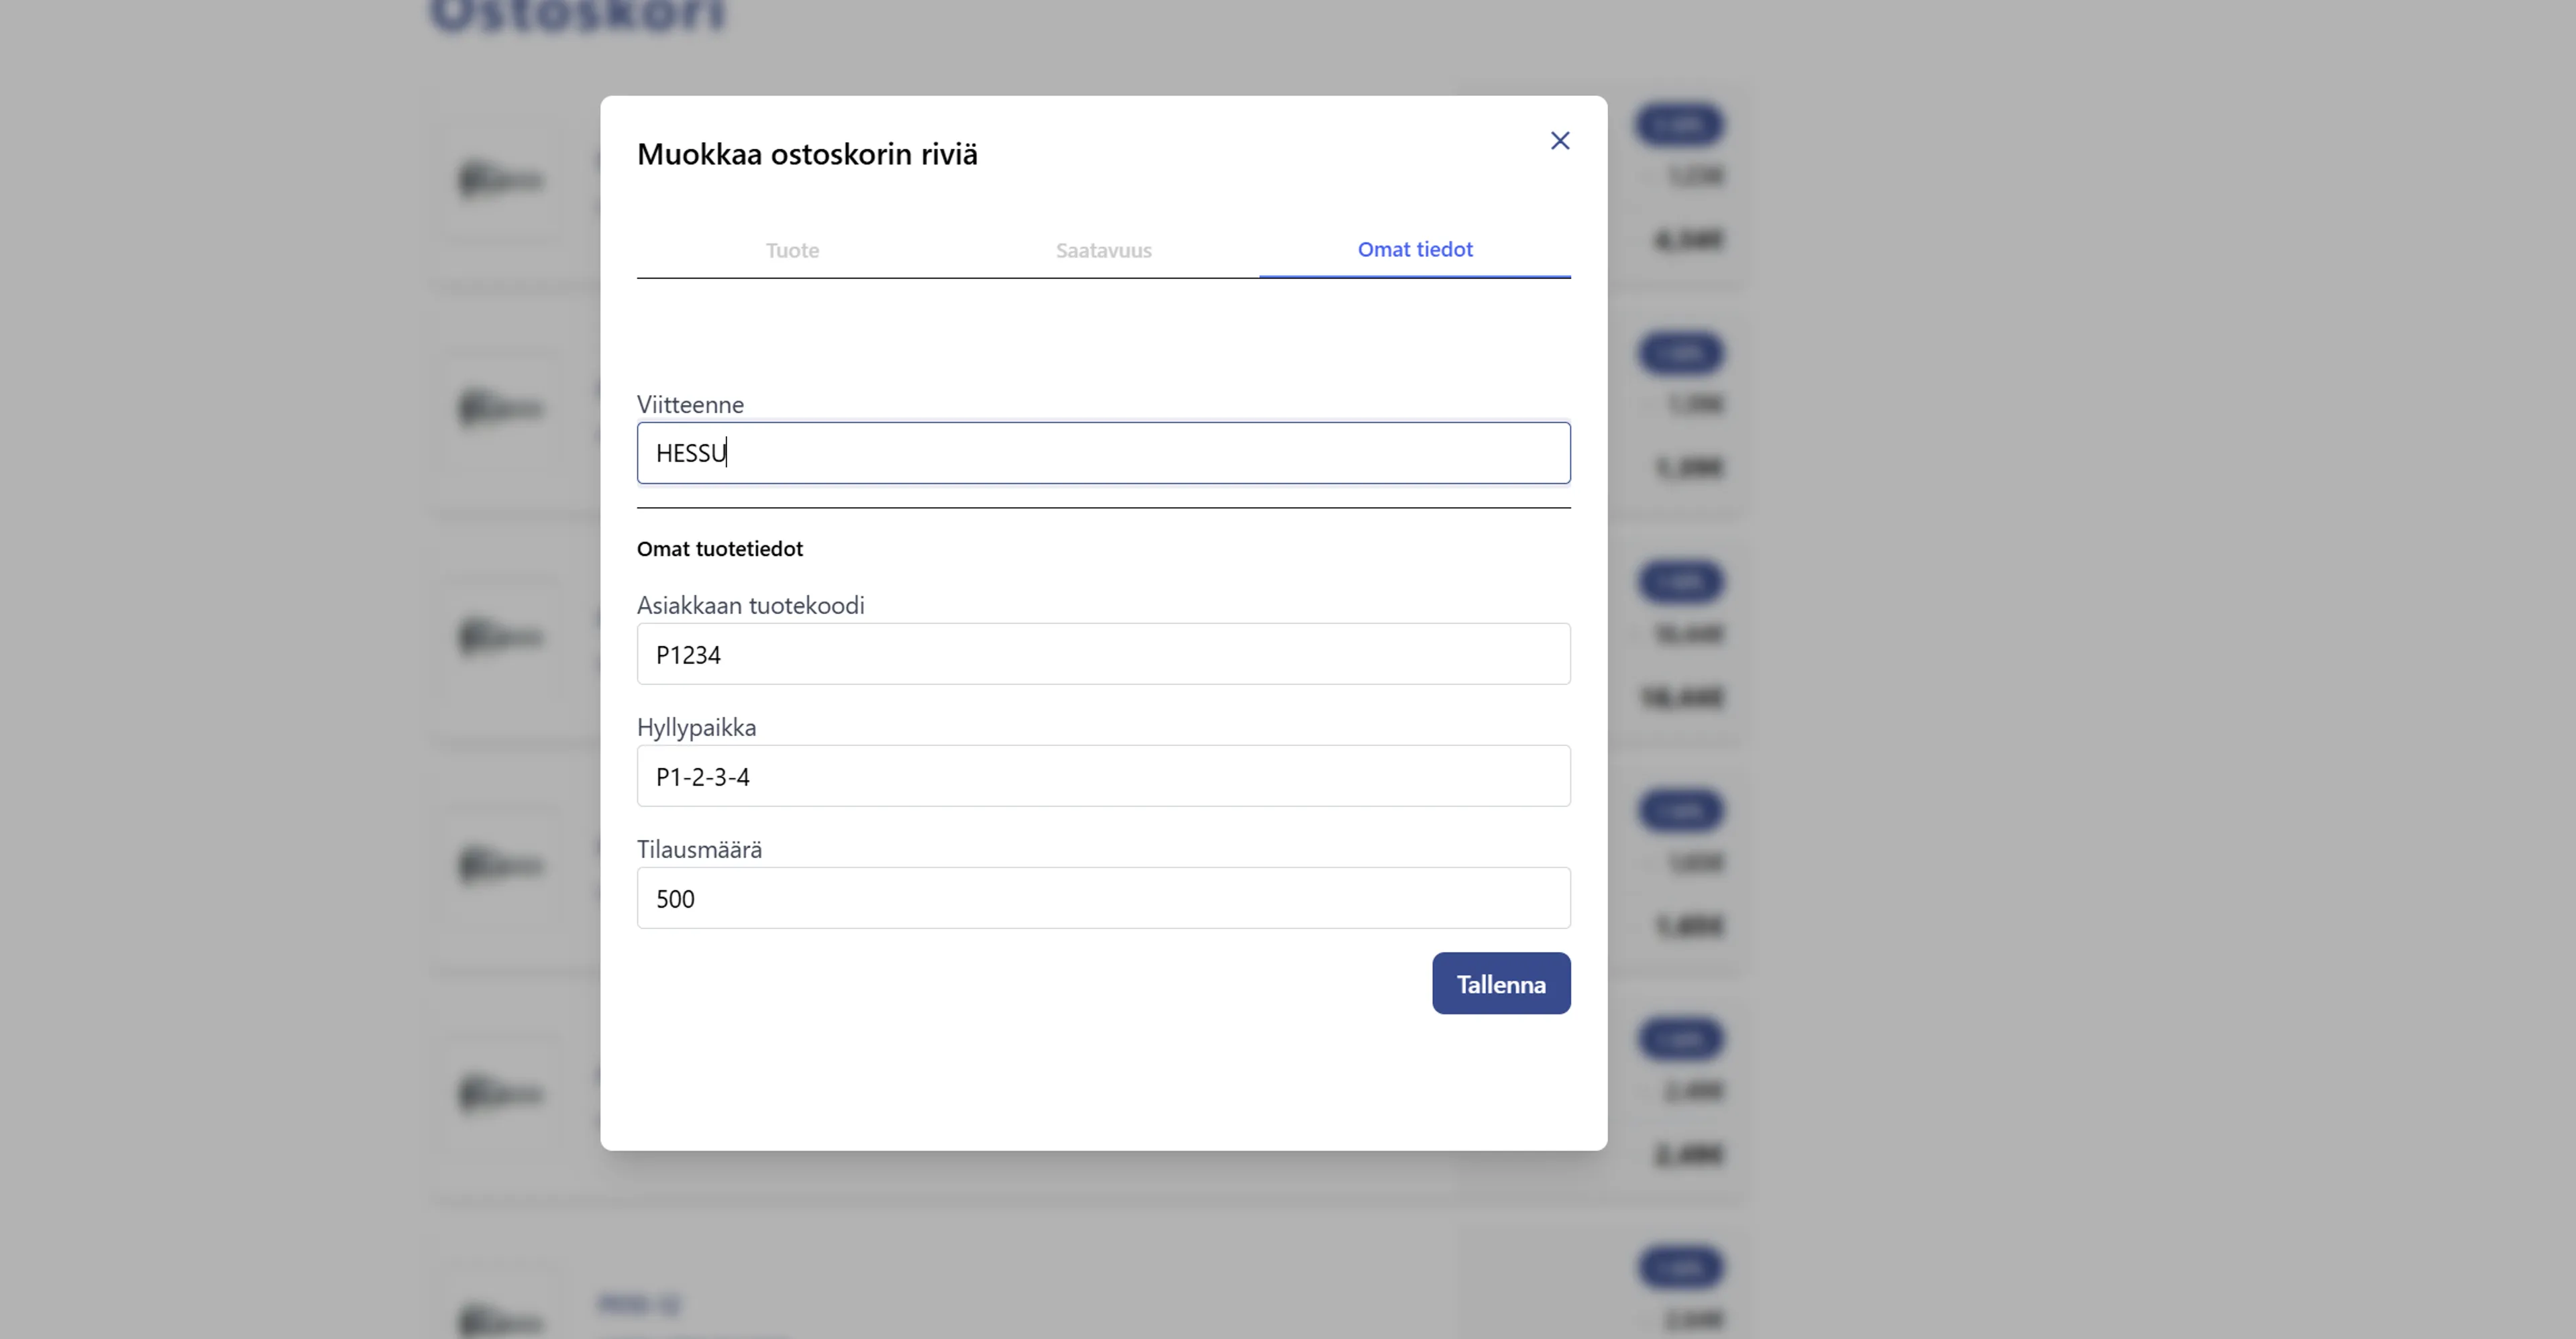The height and width of the screenshot is (1339, 2576).
Task: Open the blue product link near the bottom
Action: point(640,1304)
